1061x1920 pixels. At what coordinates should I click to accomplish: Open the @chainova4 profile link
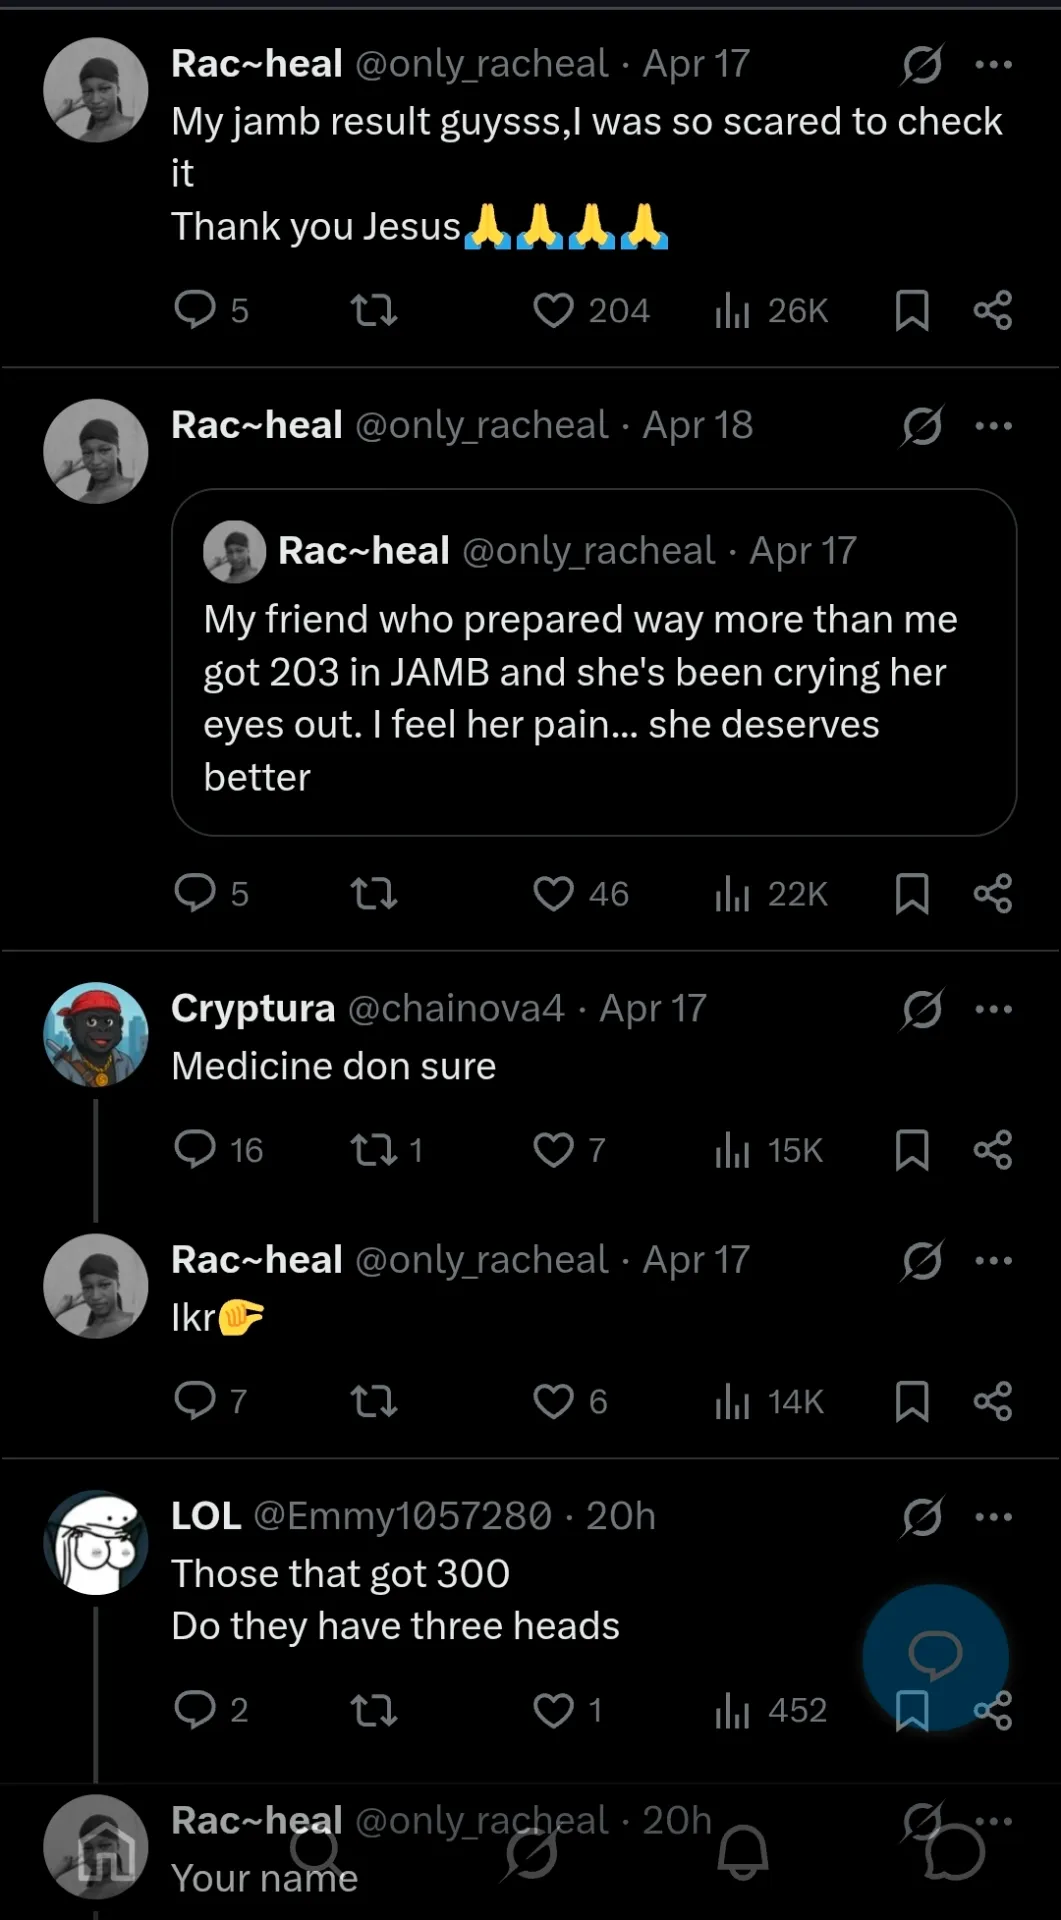coord(456,1009)
